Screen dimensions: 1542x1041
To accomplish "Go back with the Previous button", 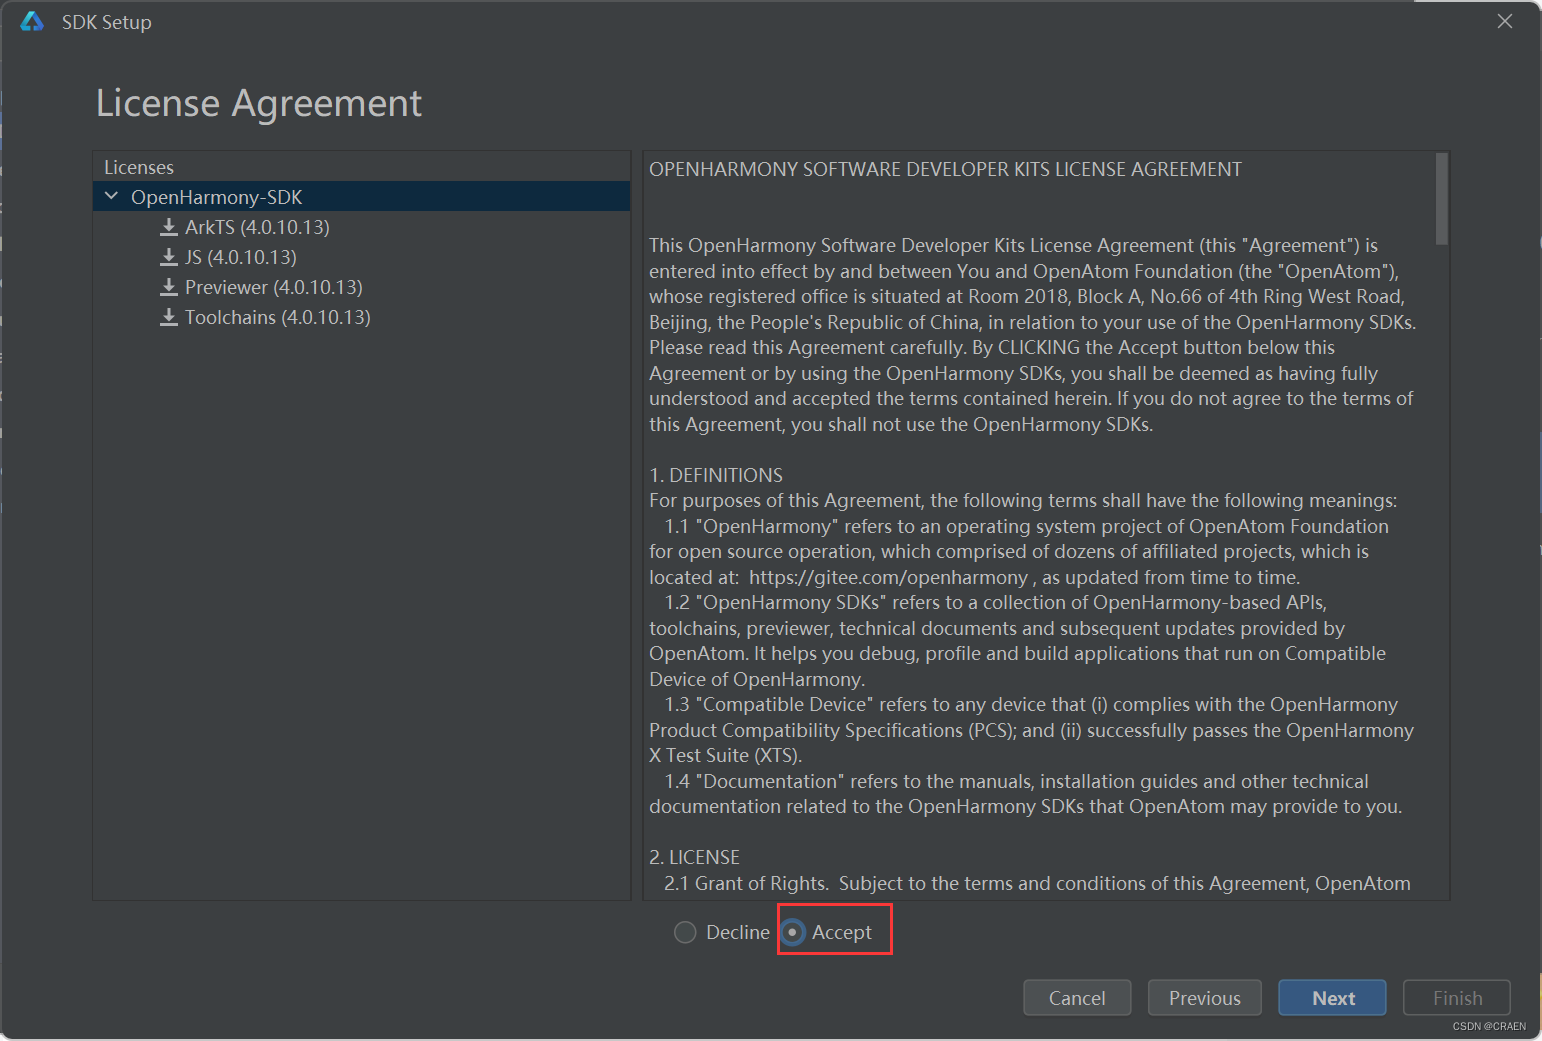I will [x=1205, y=998].
